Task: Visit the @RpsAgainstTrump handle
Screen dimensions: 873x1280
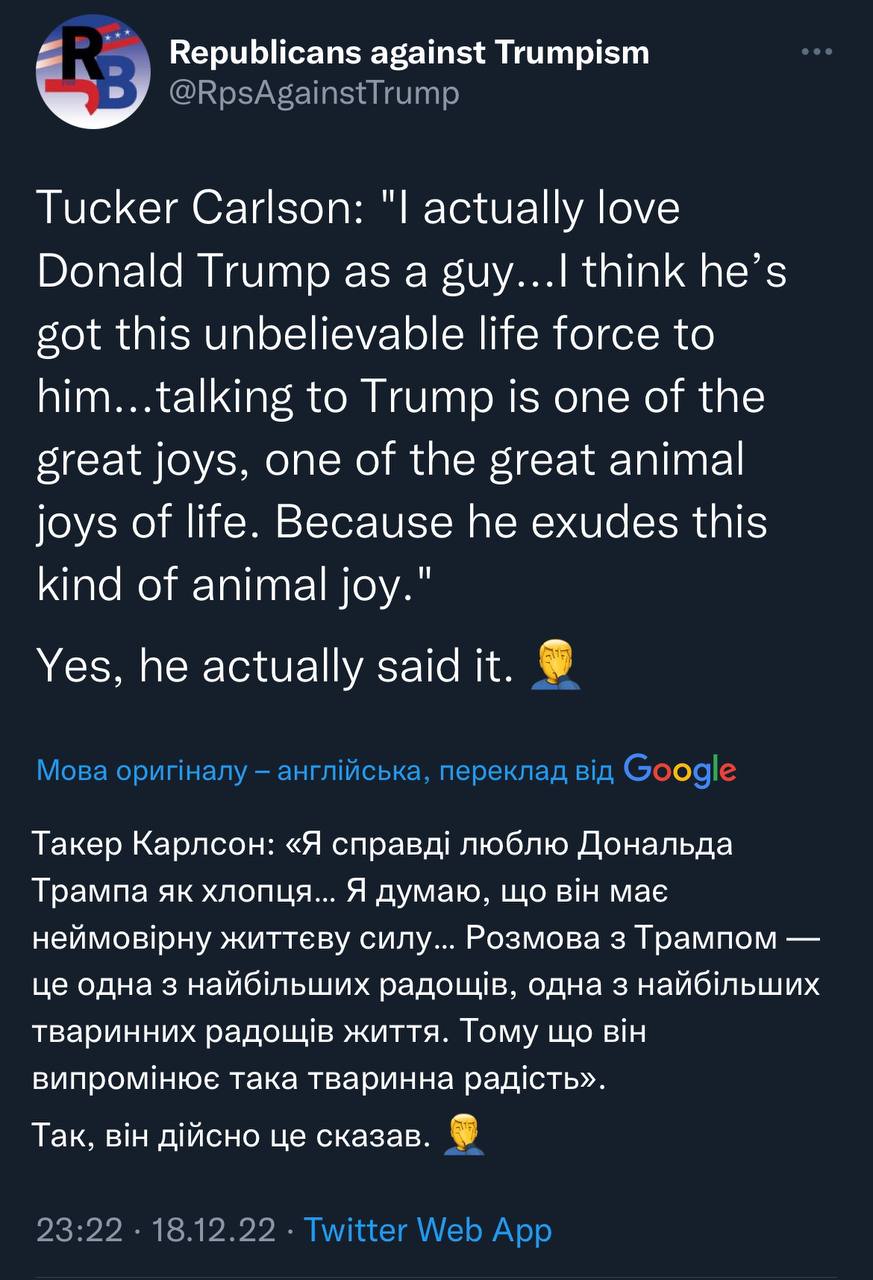Action: (314, 93)
